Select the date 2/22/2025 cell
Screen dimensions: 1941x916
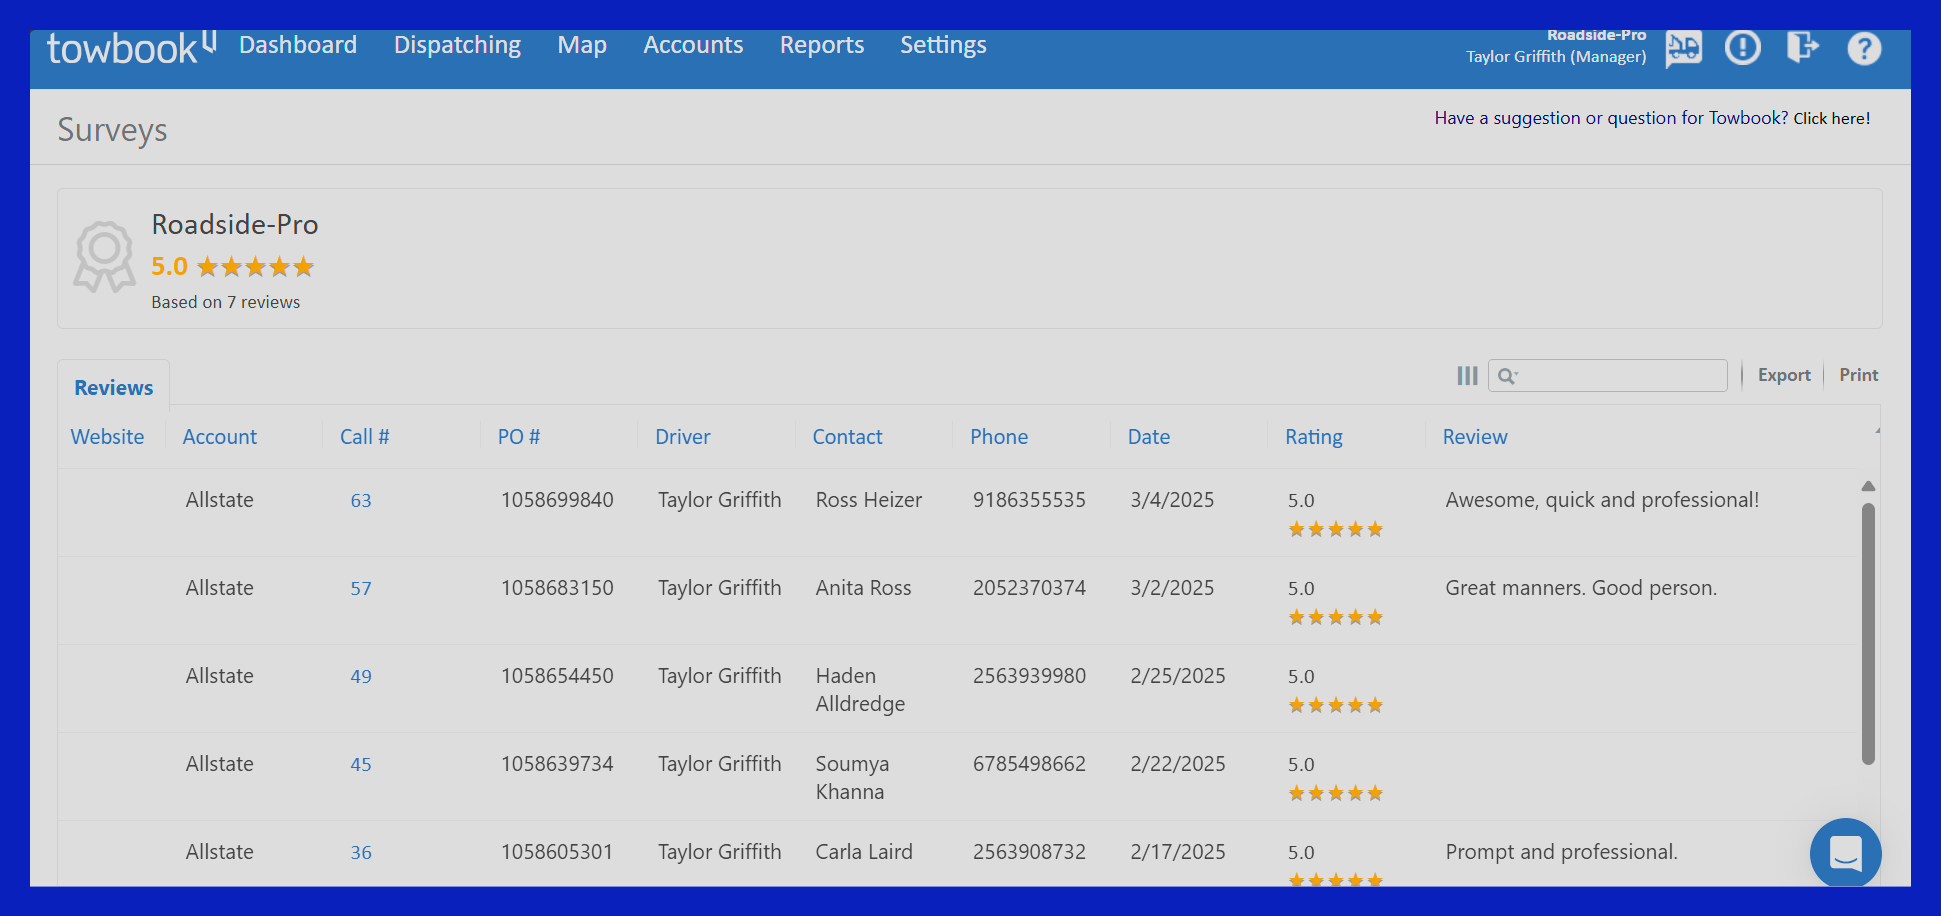click(x=1177, y=764)
